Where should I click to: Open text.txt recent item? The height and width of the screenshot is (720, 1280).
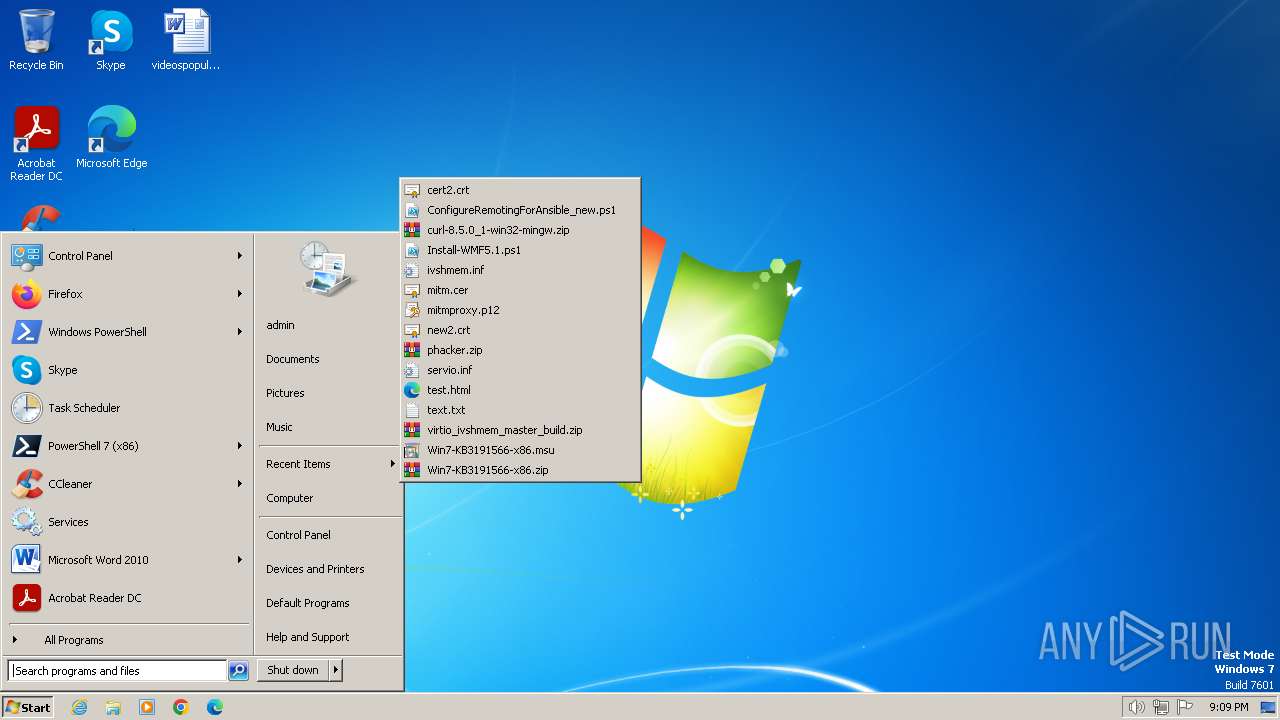pyautogui.click(x=519, y=410)
